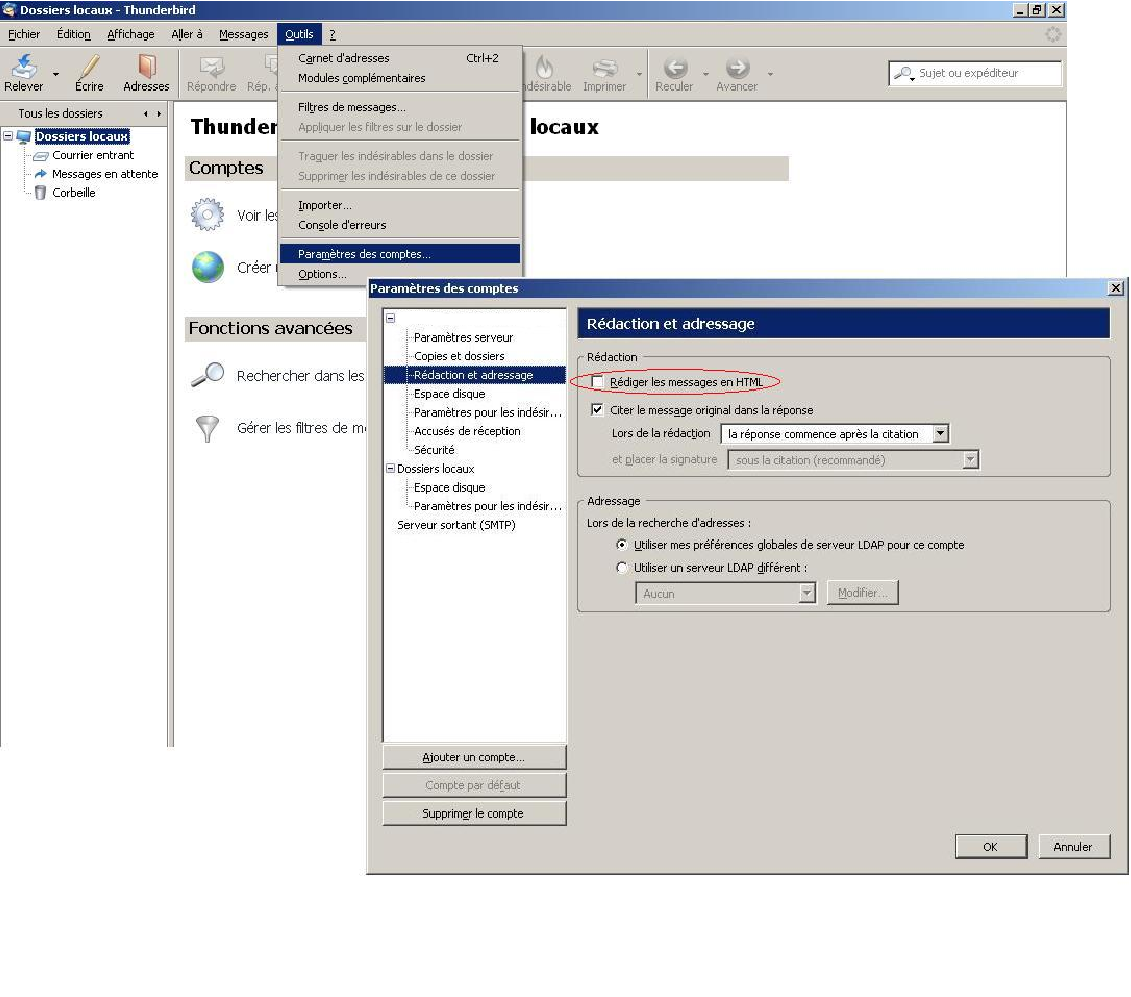Click the Sujet ou expéditeur search field
Image resolution: width=1131 pixels, height=997 pixels.
975,73
